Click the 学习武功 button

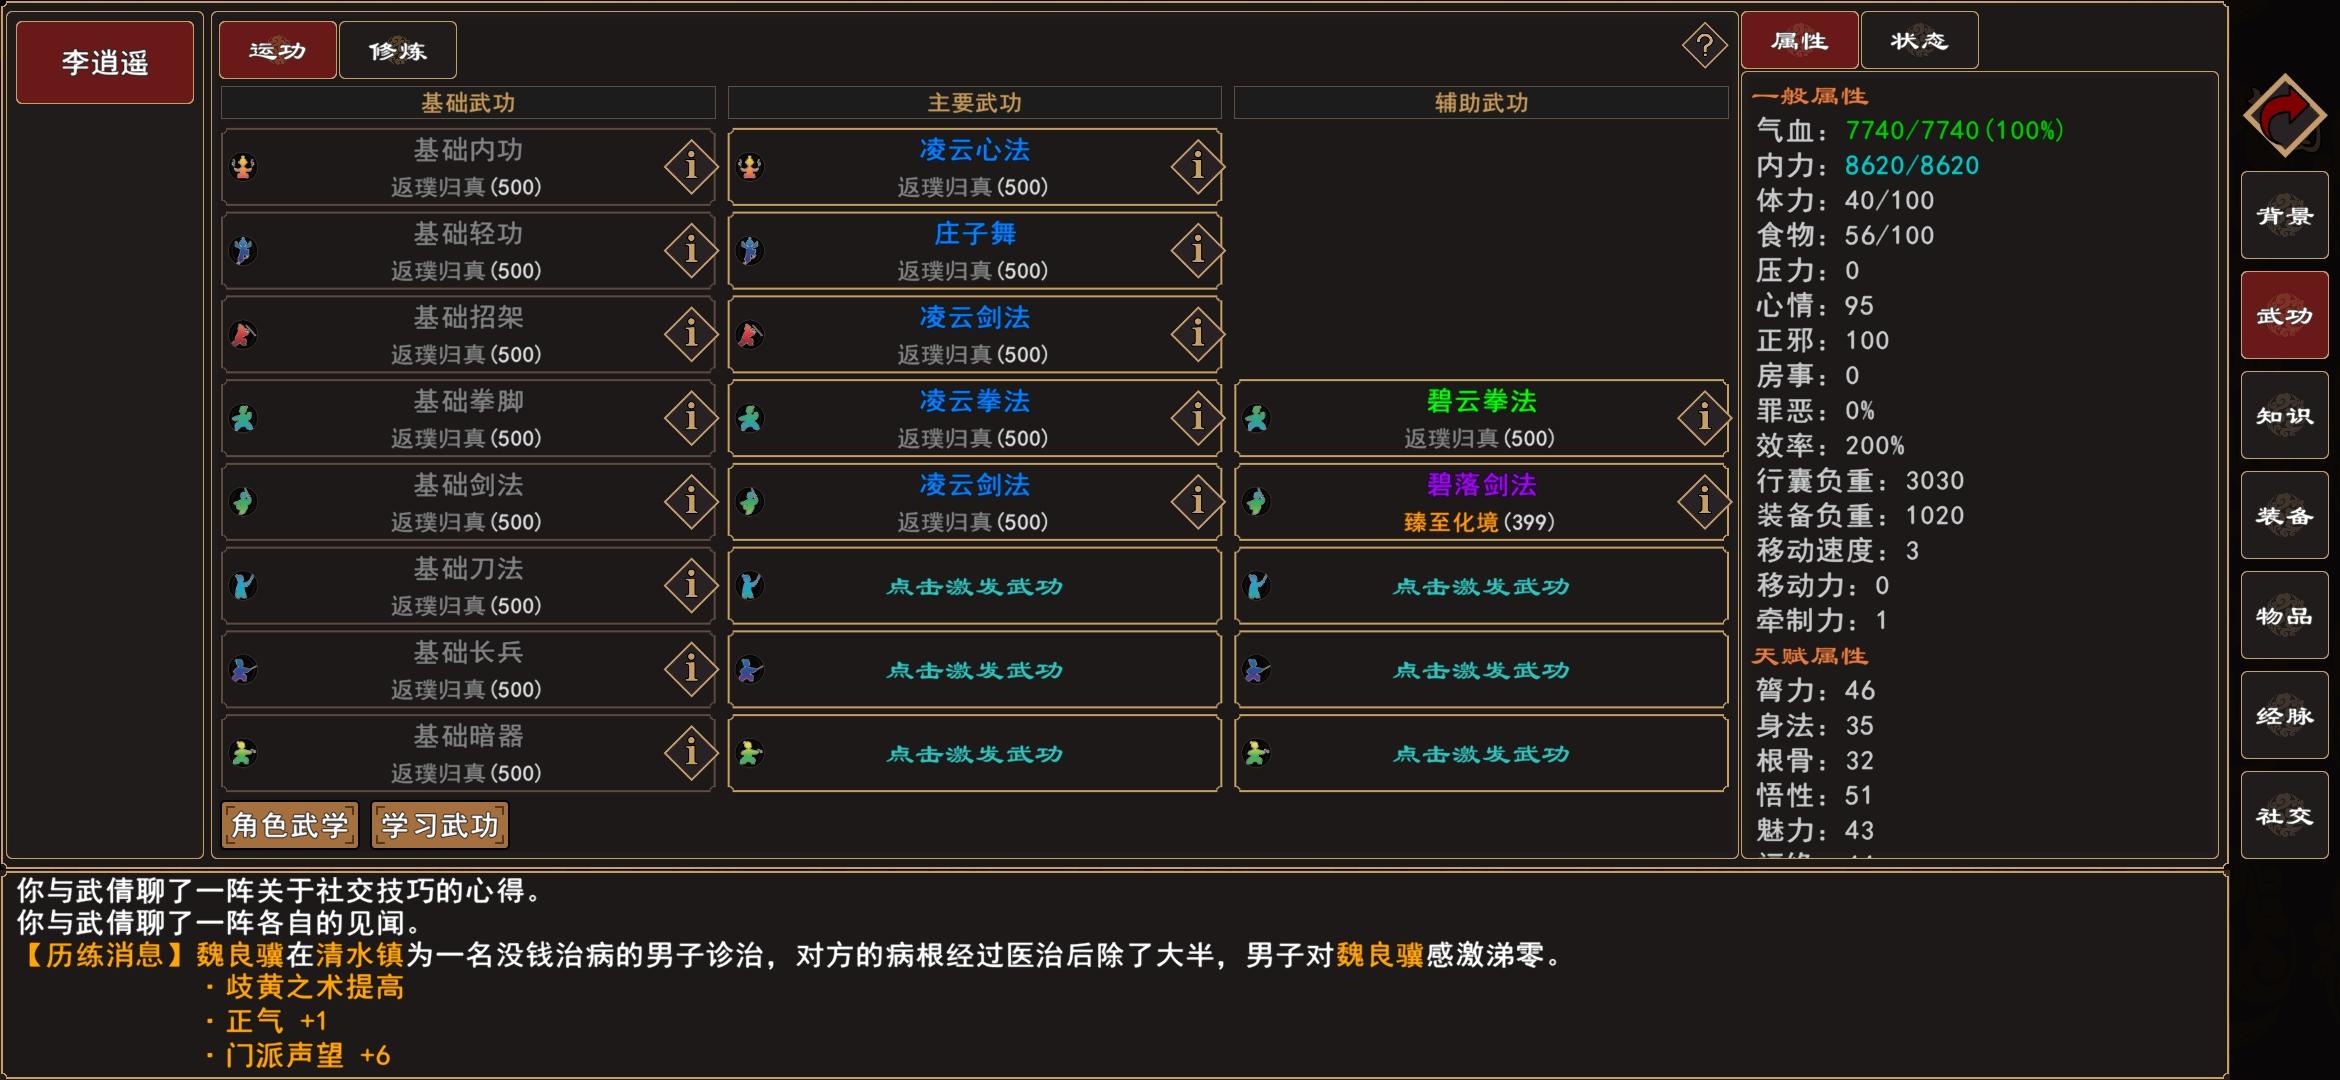[440, 825]
